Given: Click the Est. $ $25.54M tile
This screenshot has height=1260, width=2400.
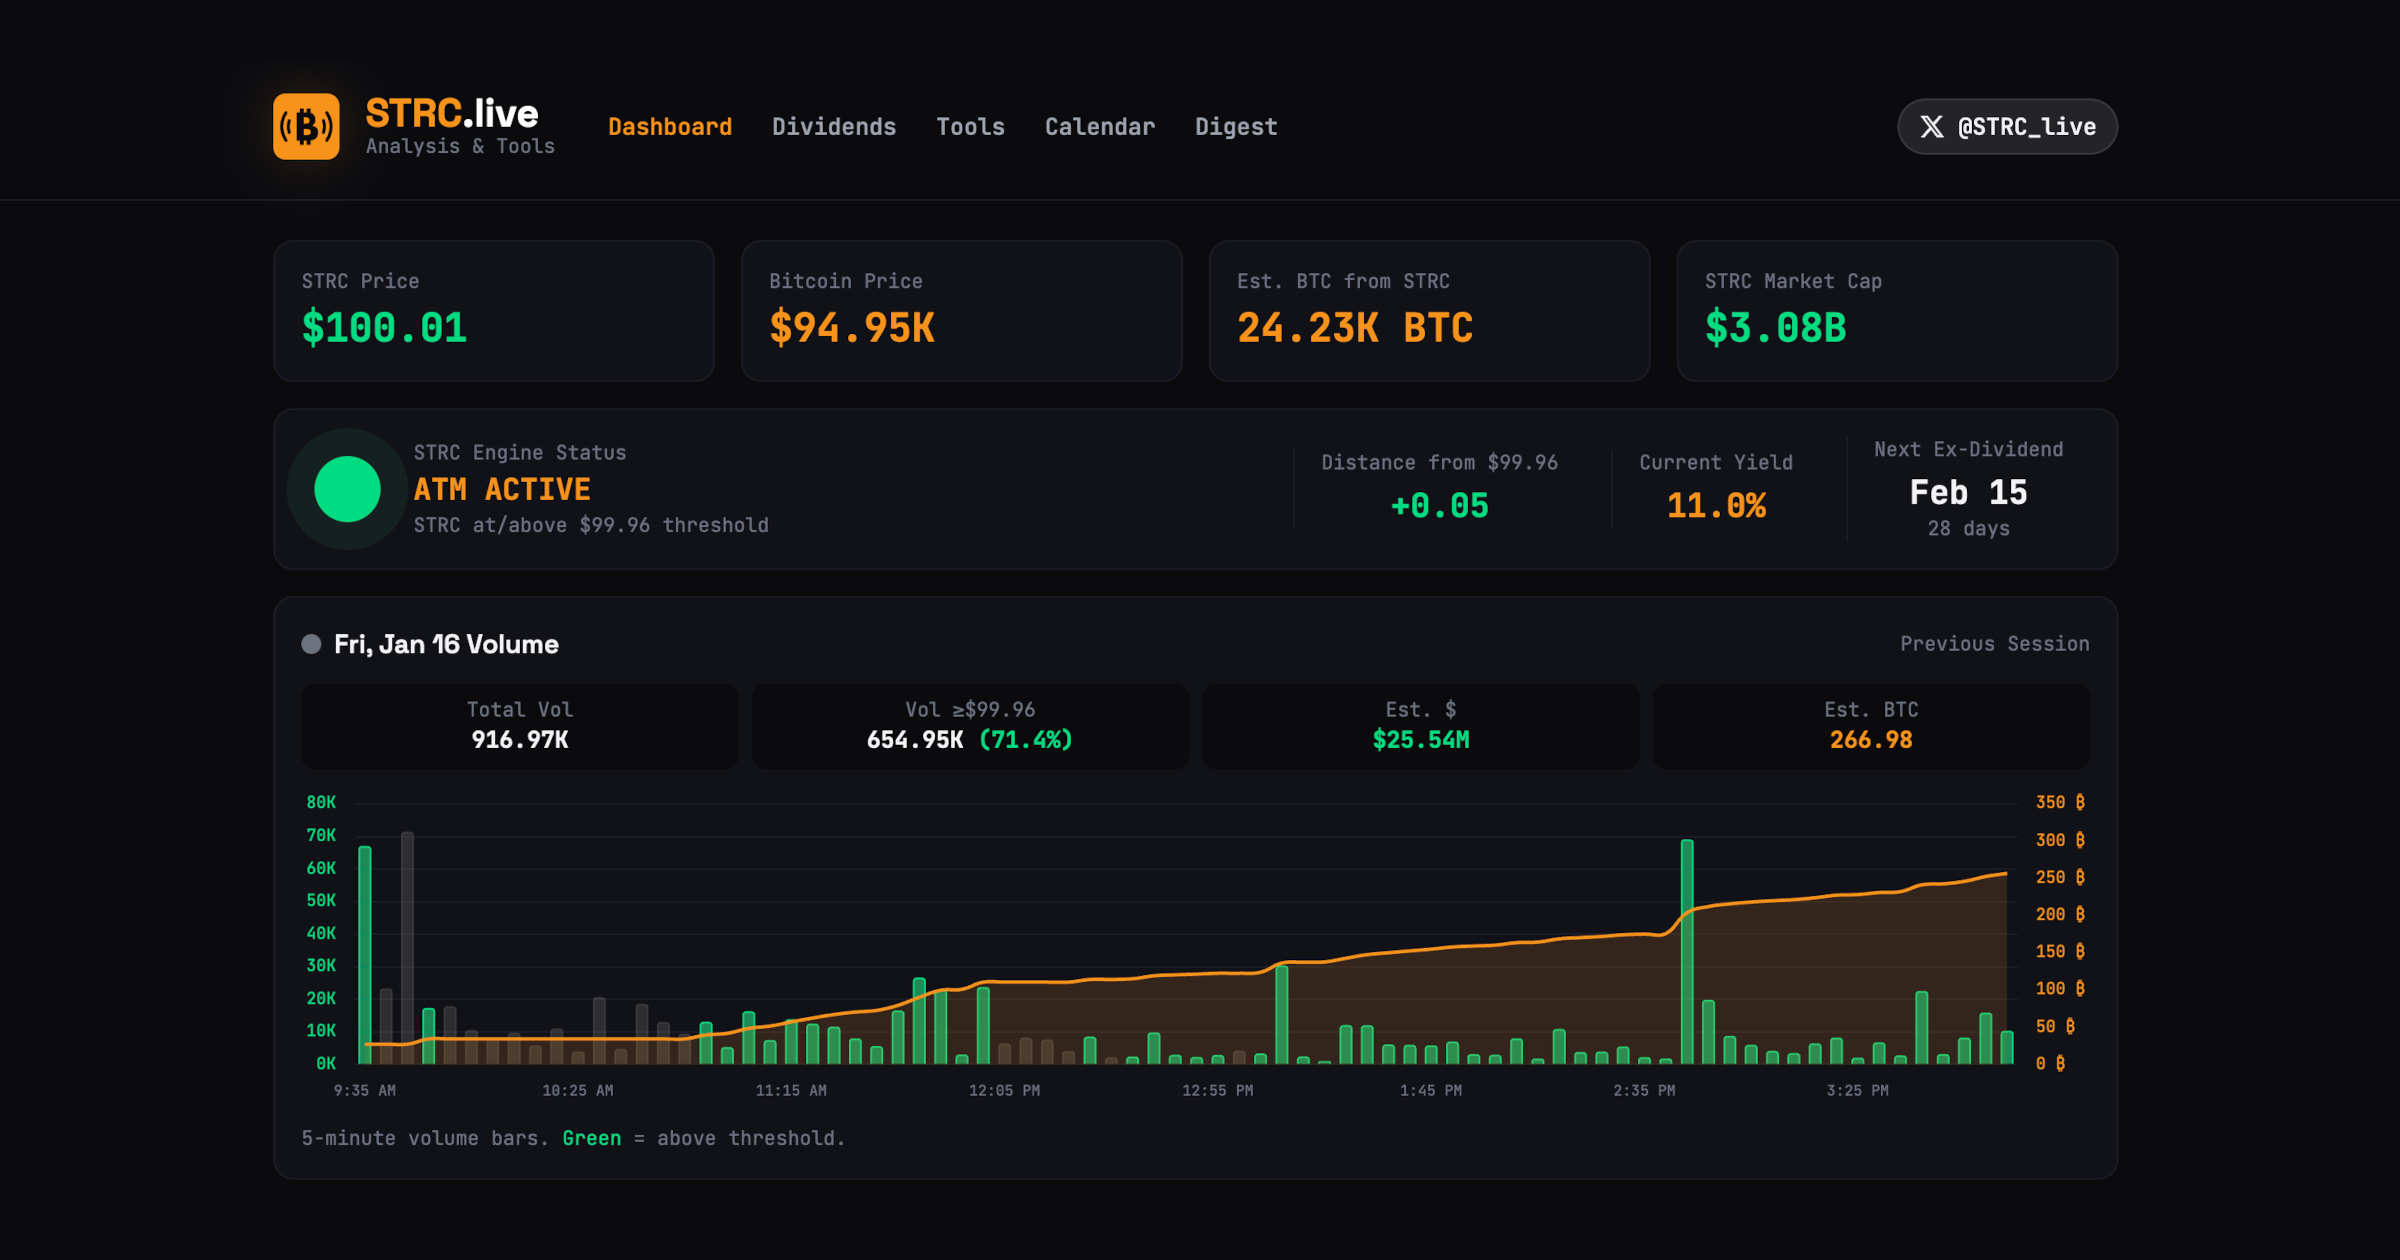Looking at the screenshot, I should coord(1420,726).
